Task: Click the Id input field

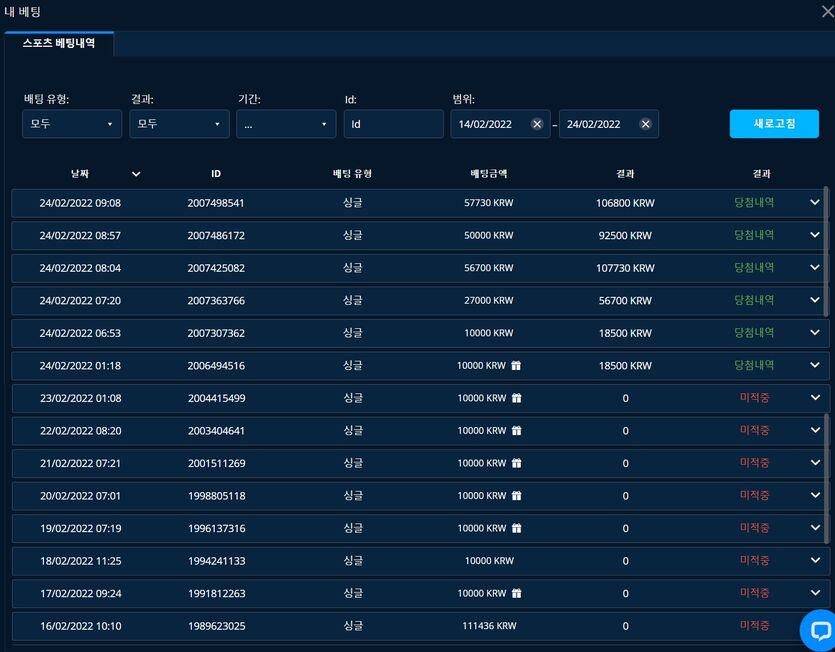Action: 394,124
